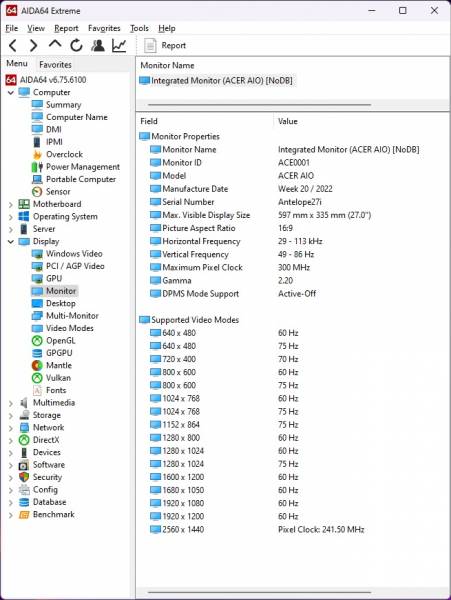Select the Summary icon in tree
This screenshot has height=600, width=451.
point(37,104)
